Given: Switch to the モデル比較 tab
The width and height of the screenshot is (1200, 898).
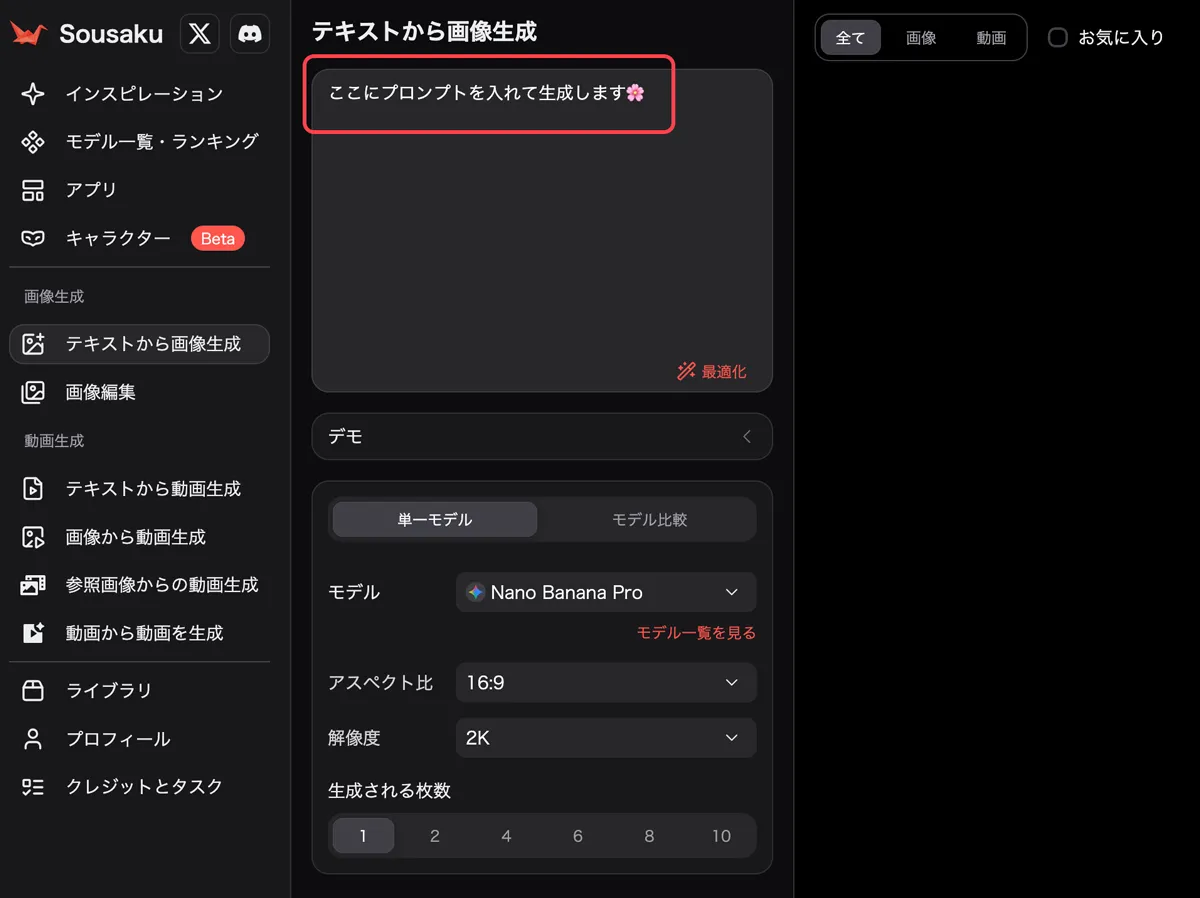Looking at the screenshot, I should click(x=649, y=520).
